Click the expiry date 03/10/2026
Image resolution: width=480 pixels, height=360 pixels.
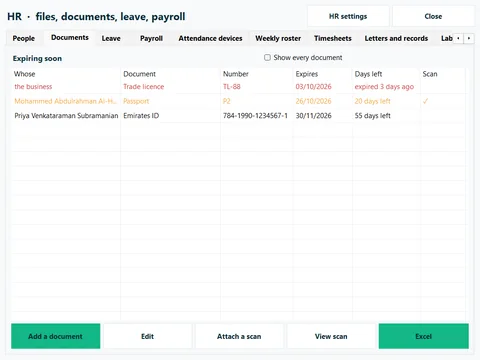[313, 87]
